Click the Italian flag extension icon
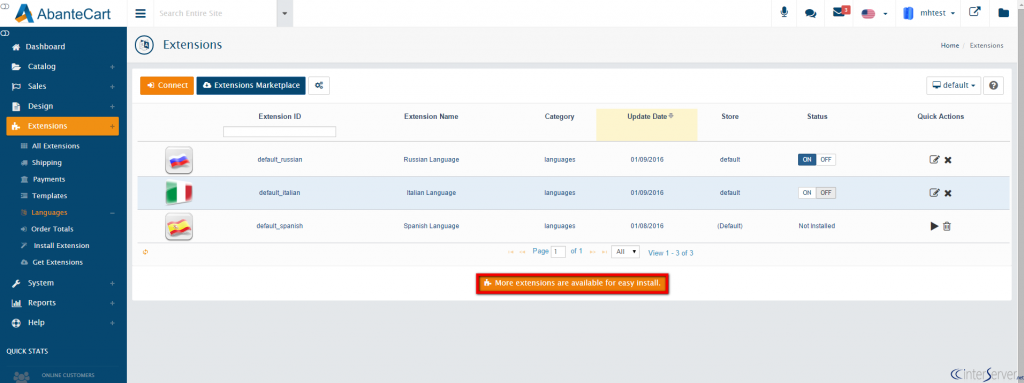 (179, 193)
